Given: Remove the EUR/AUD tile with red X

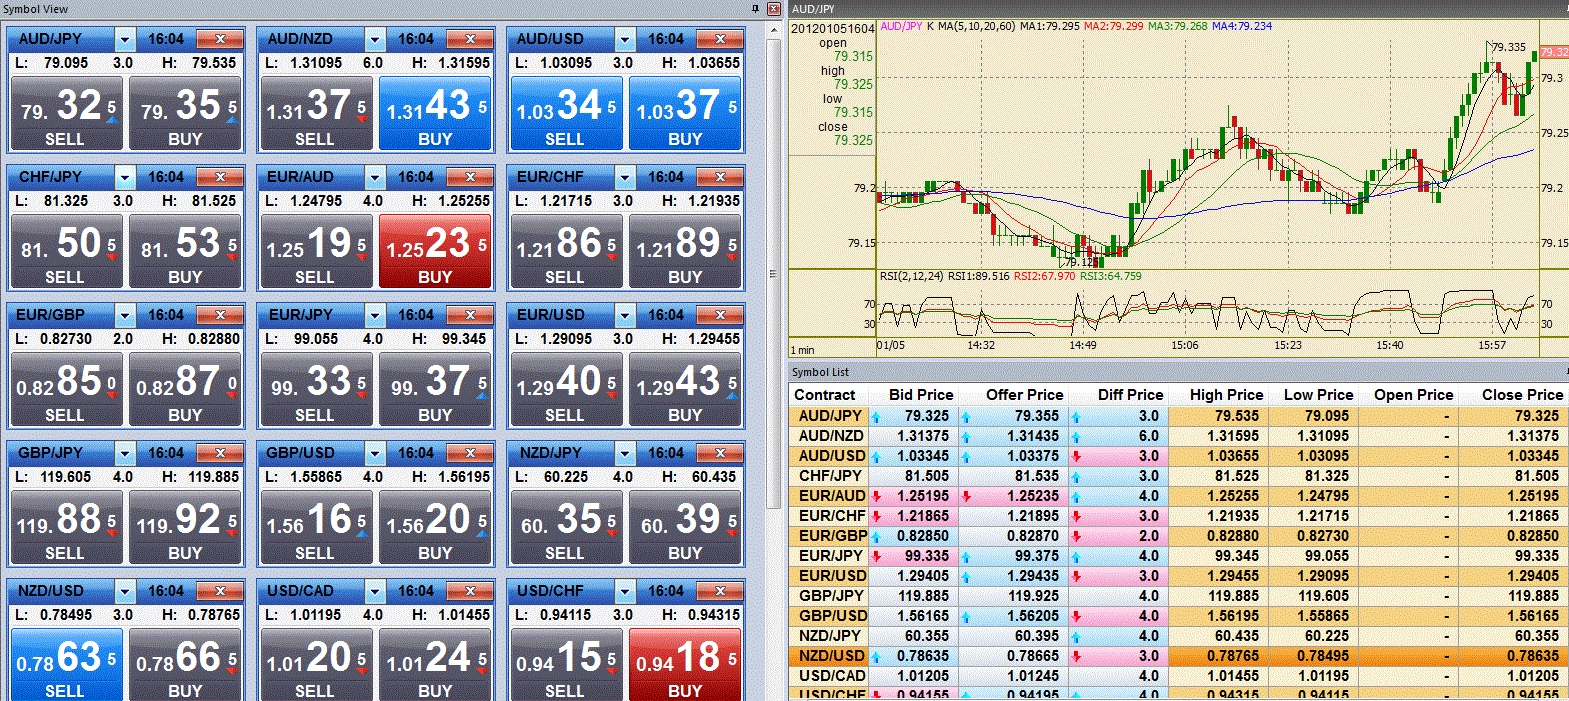Looking at the screenshot, I should pos(470,177).
